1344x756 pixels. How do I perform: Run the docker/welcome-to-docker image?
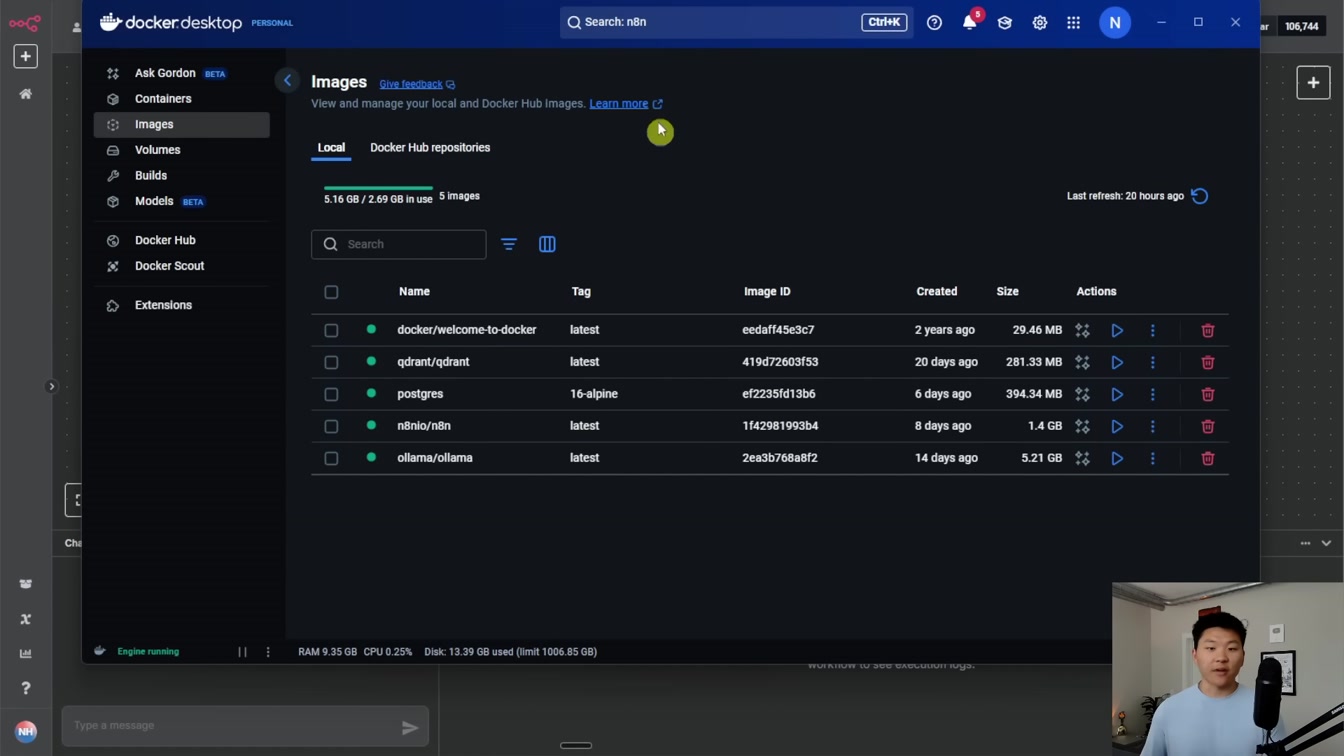(x=1117, y=330)
